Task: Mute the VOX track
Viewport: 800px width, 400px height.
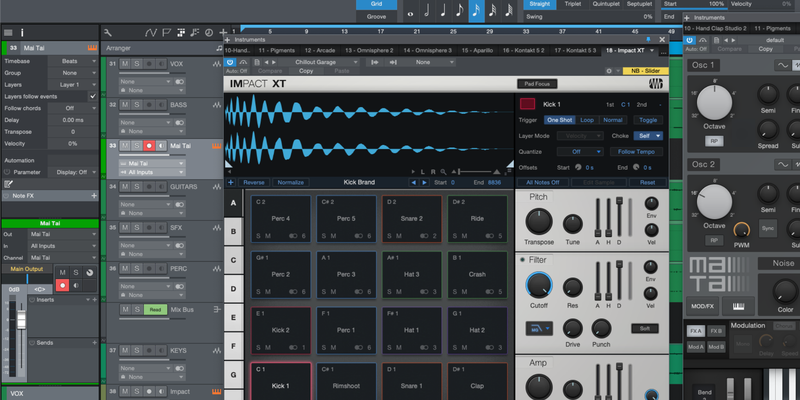Action: pyautogui.click(x=125, y=62)
